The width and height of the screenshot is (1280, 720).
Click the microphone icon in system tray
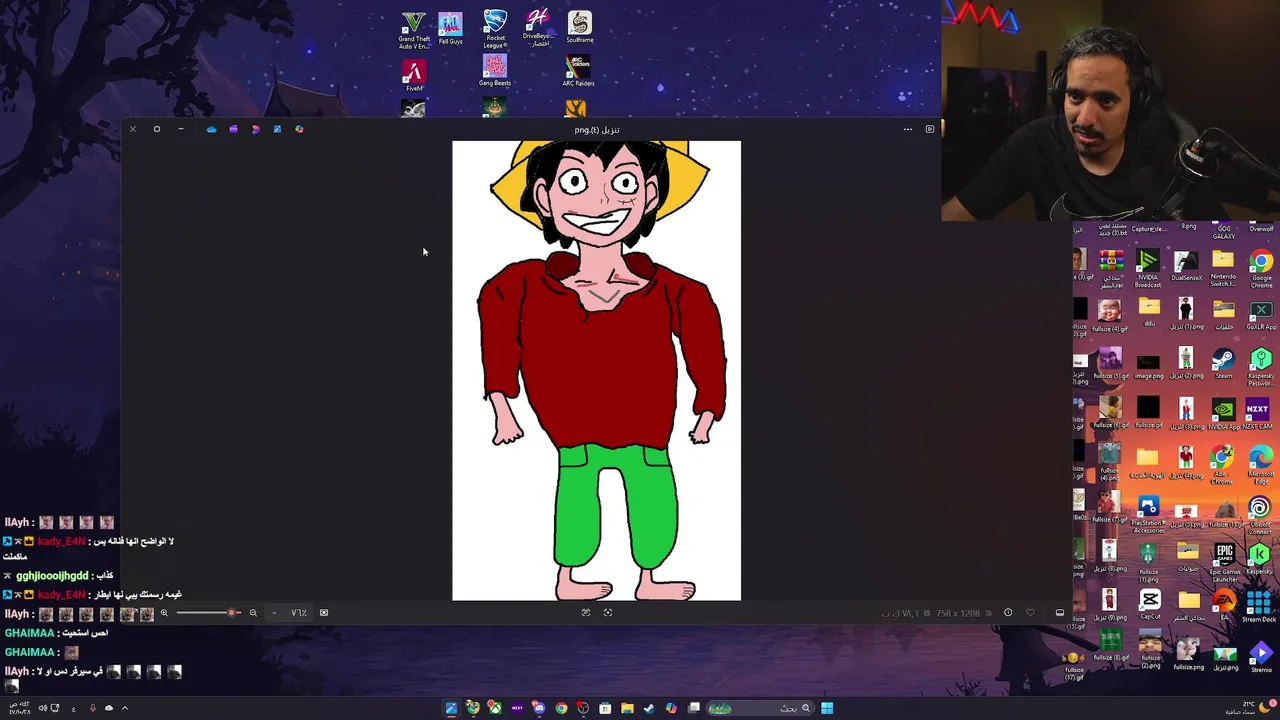coord(92,708)
